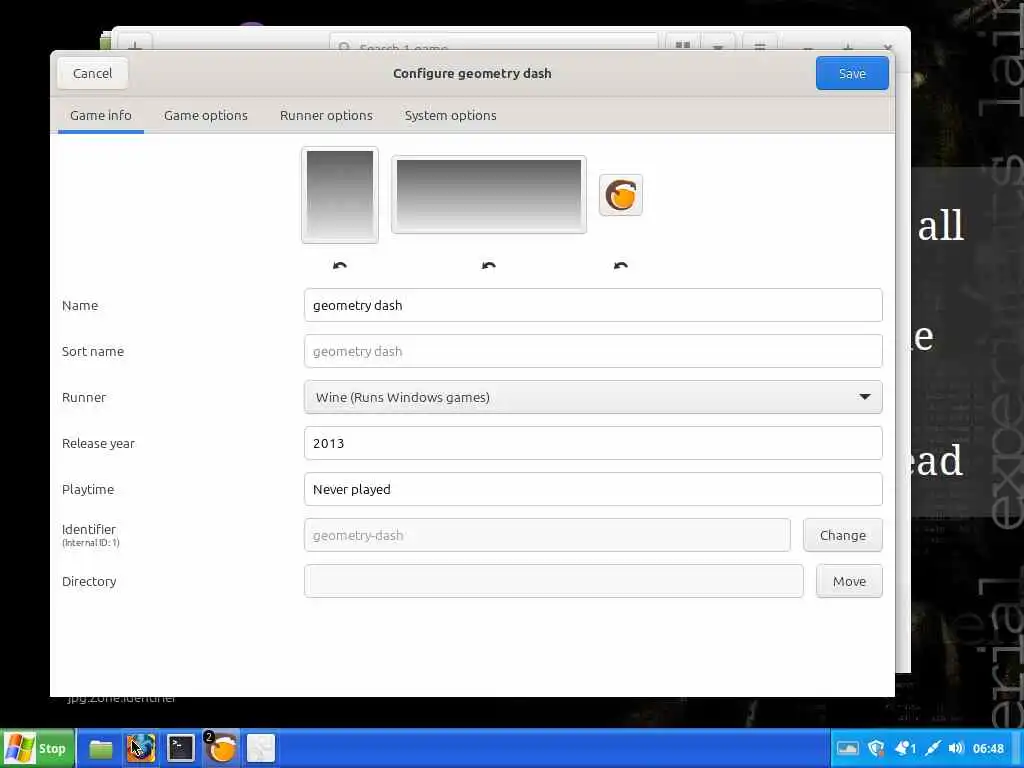Save the game configuration
1024x768 pixels.
[852, 73]
